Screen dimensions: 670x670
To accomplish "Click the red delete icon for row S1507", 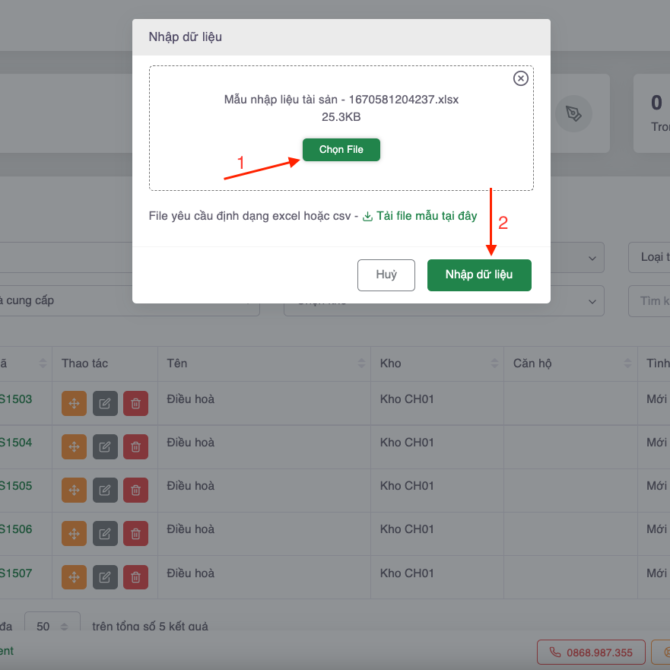I will (x=135, y=577).
